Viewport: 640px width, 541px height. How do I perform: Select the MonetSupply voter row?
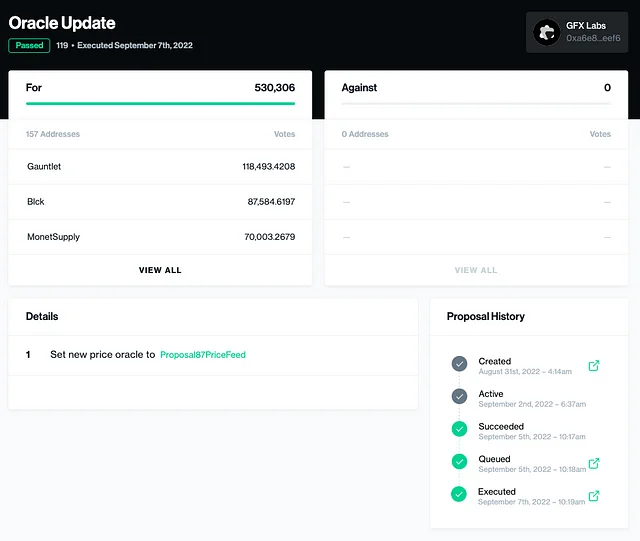pos(160,237)
